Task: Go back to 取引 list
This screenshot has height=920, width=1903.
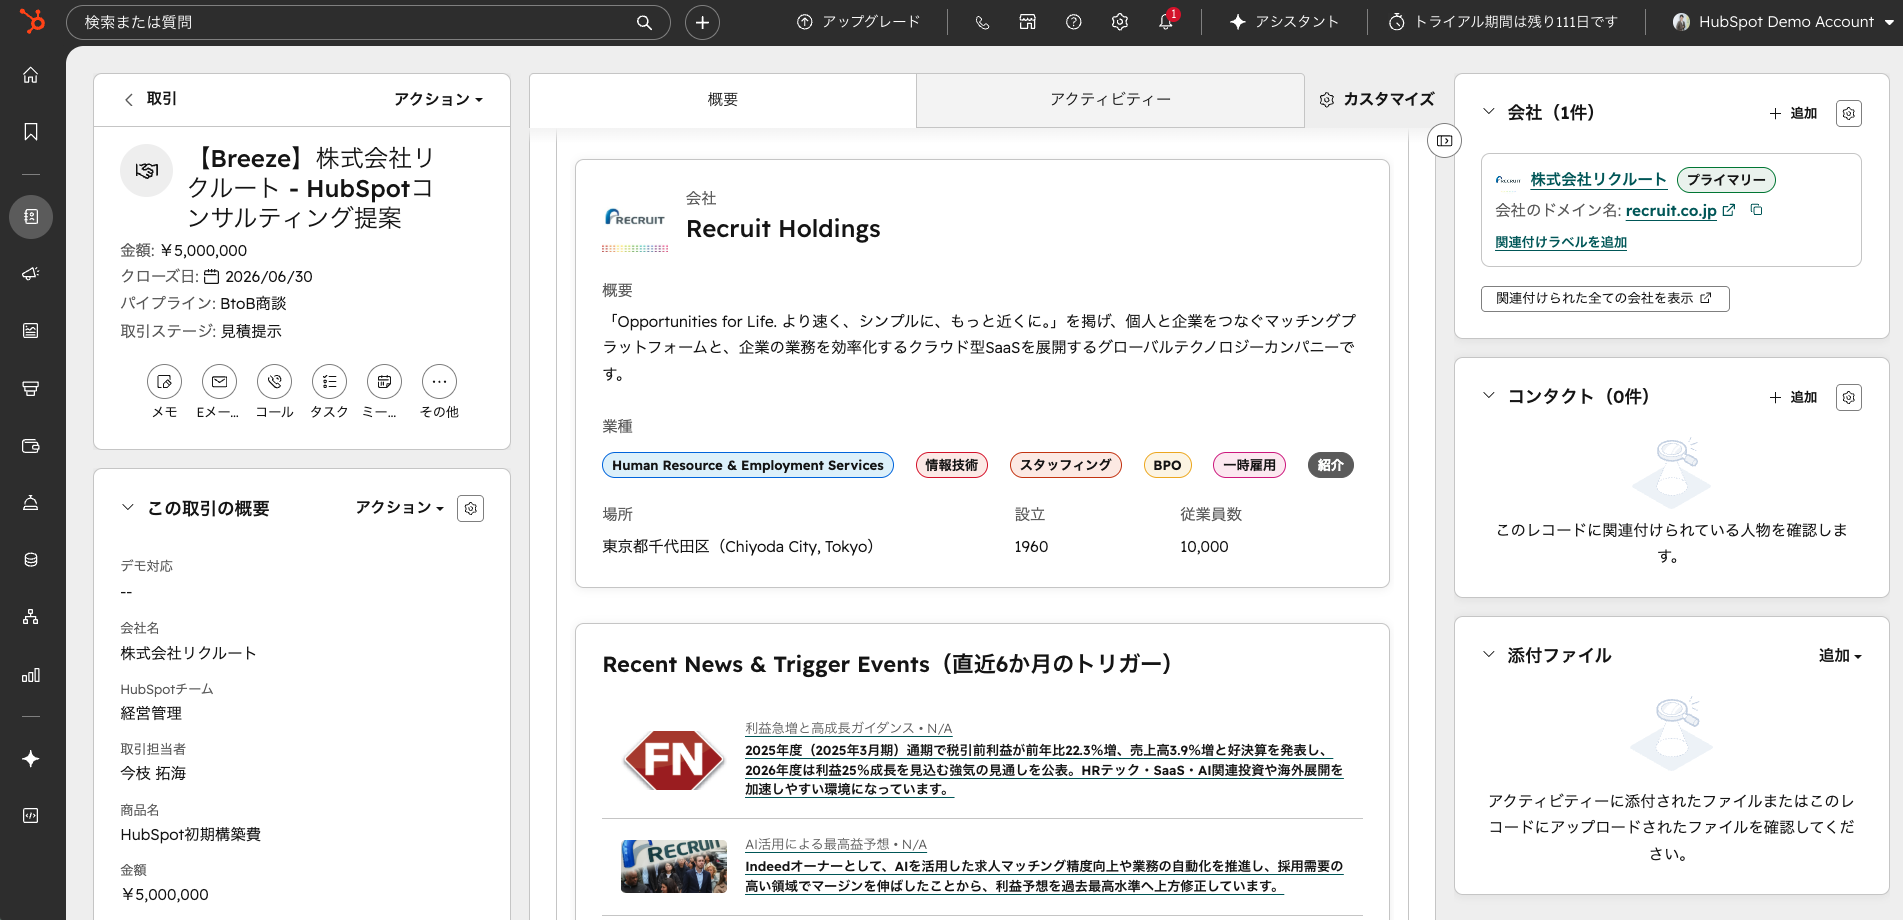Action: click(150, 99)
